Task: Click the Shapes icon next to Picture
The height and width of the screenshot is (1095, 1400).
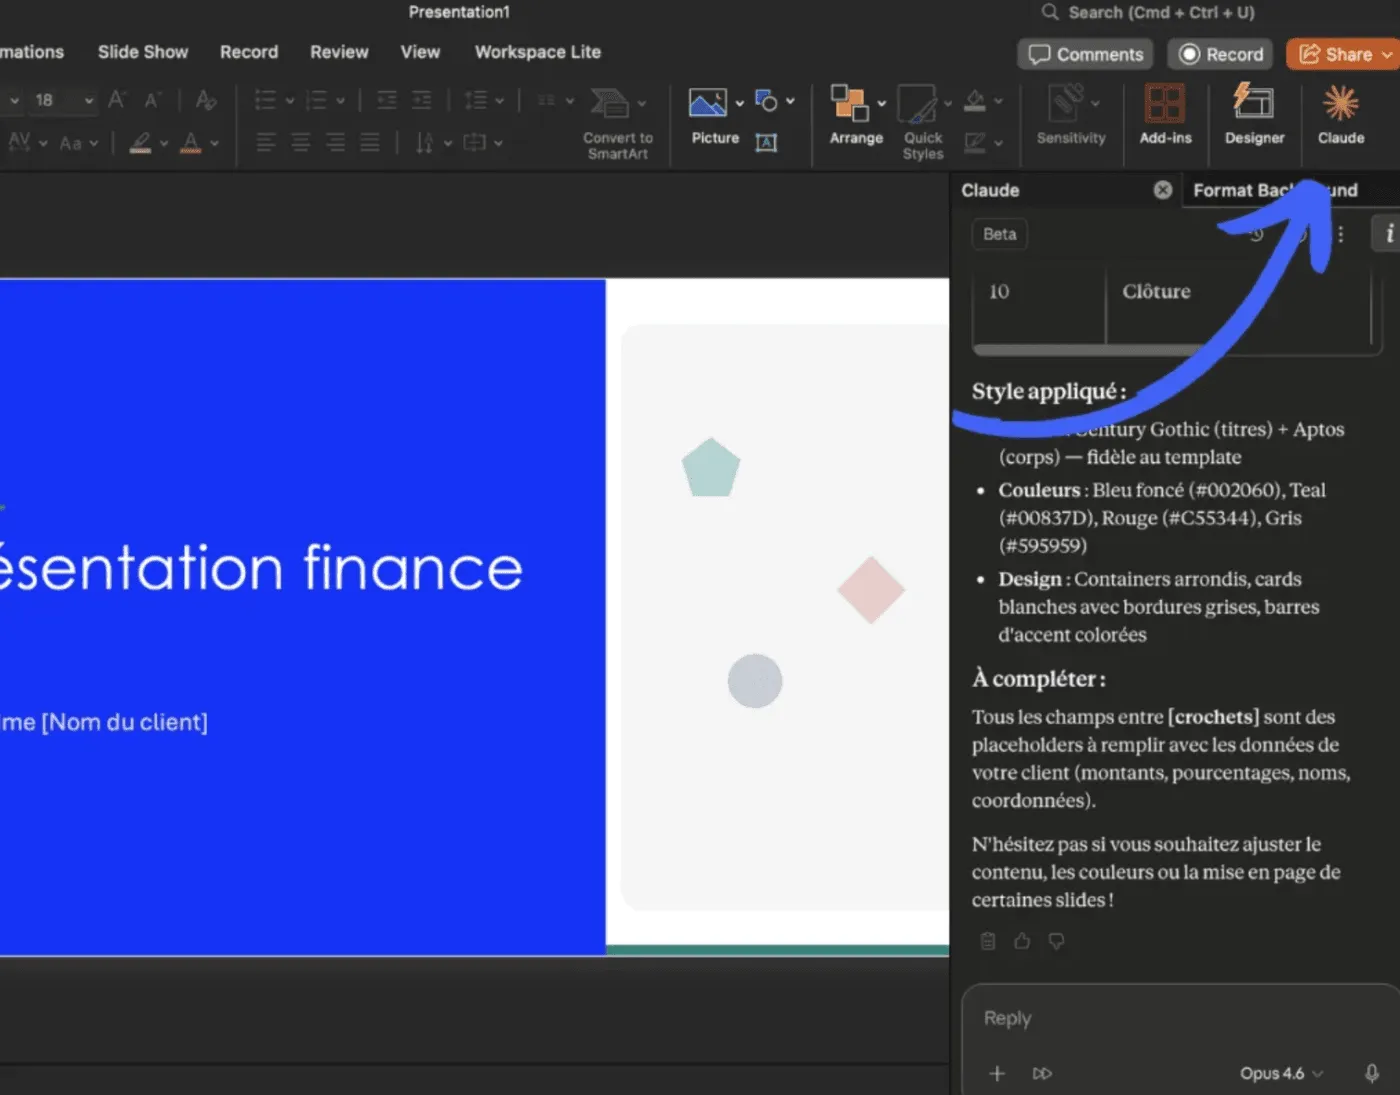Action: point(766,100)
